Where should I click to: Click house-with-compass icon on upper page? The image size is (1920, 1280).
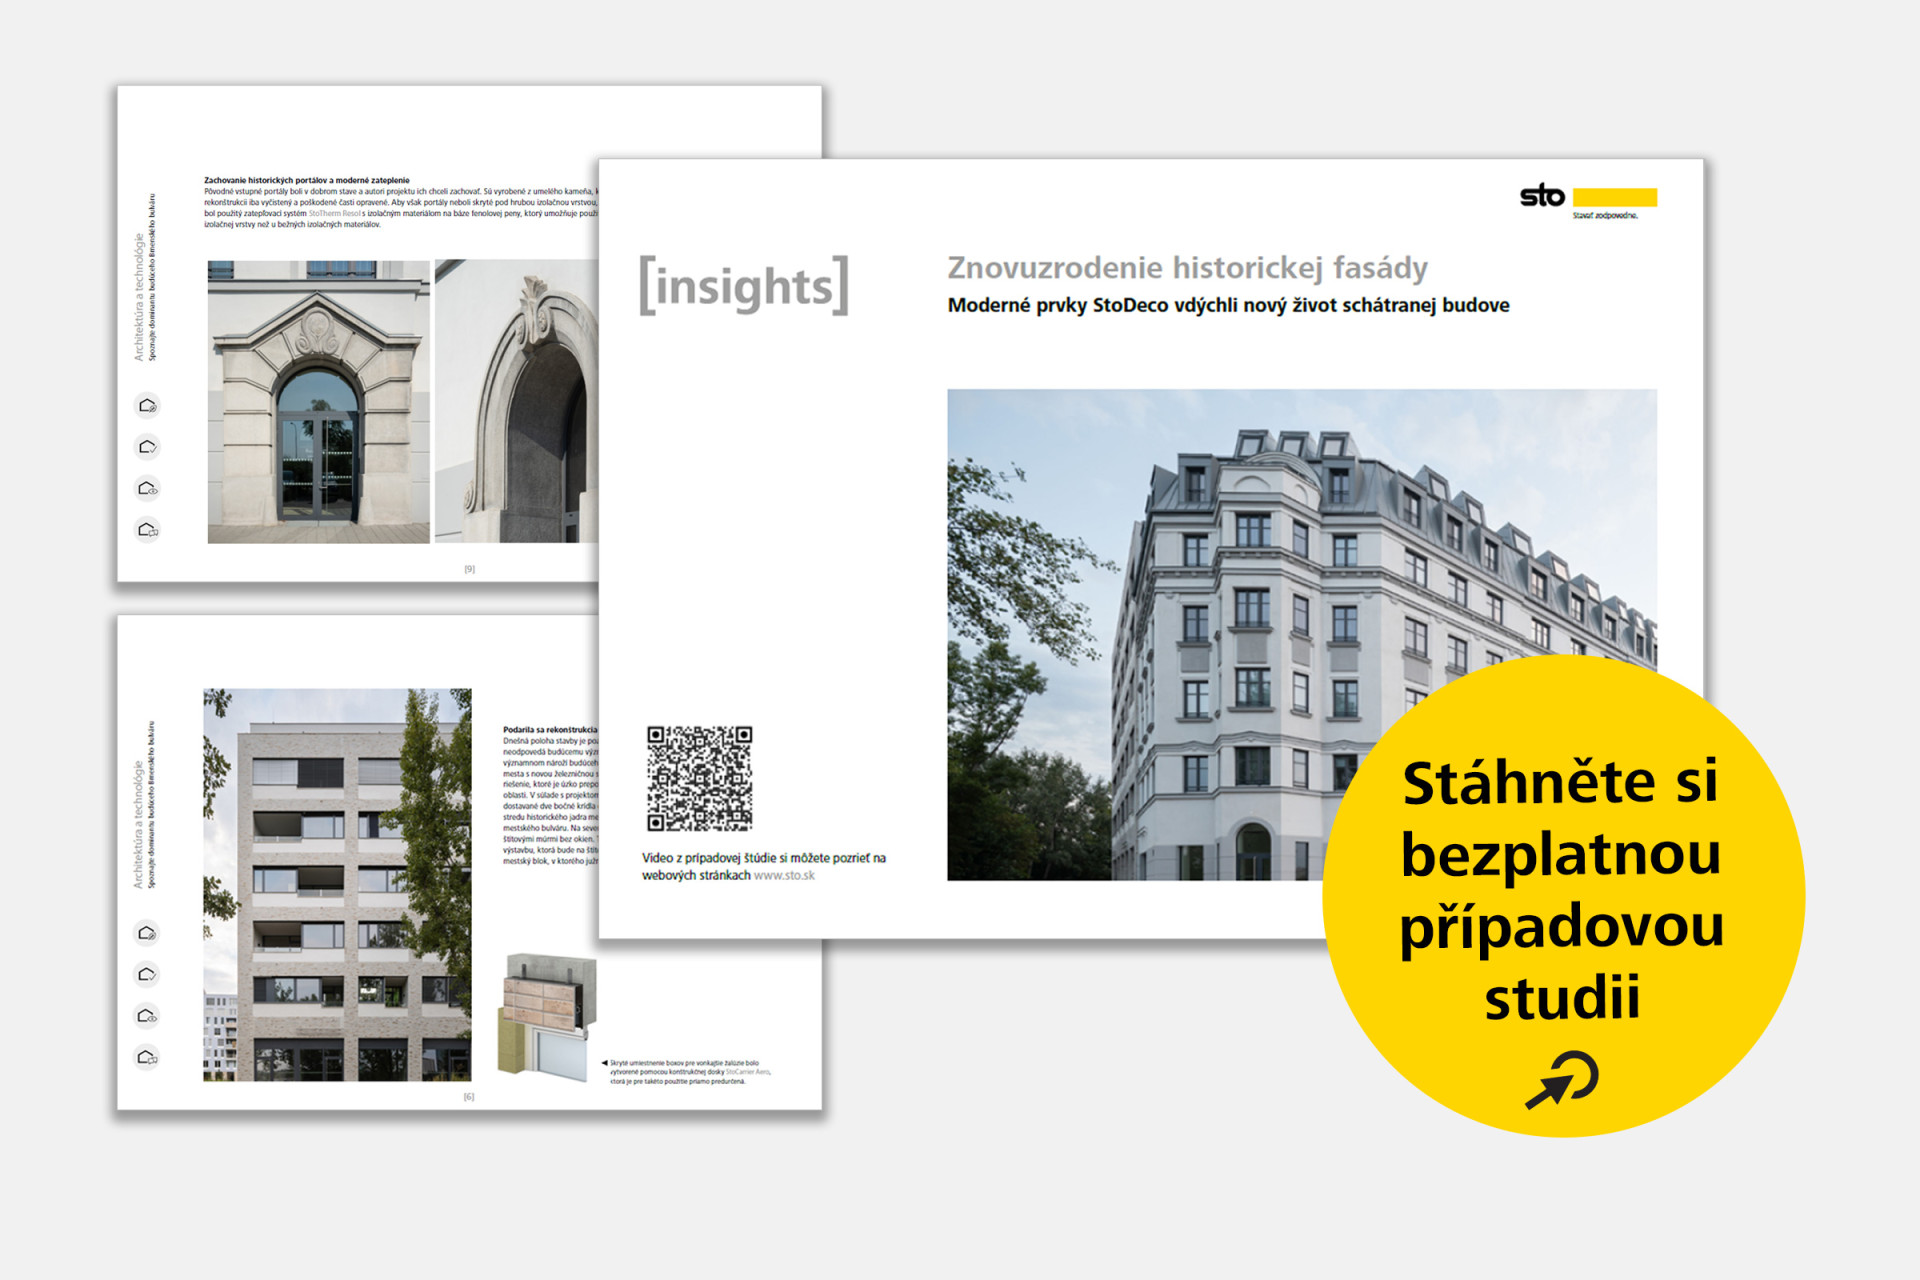(147, 405)
